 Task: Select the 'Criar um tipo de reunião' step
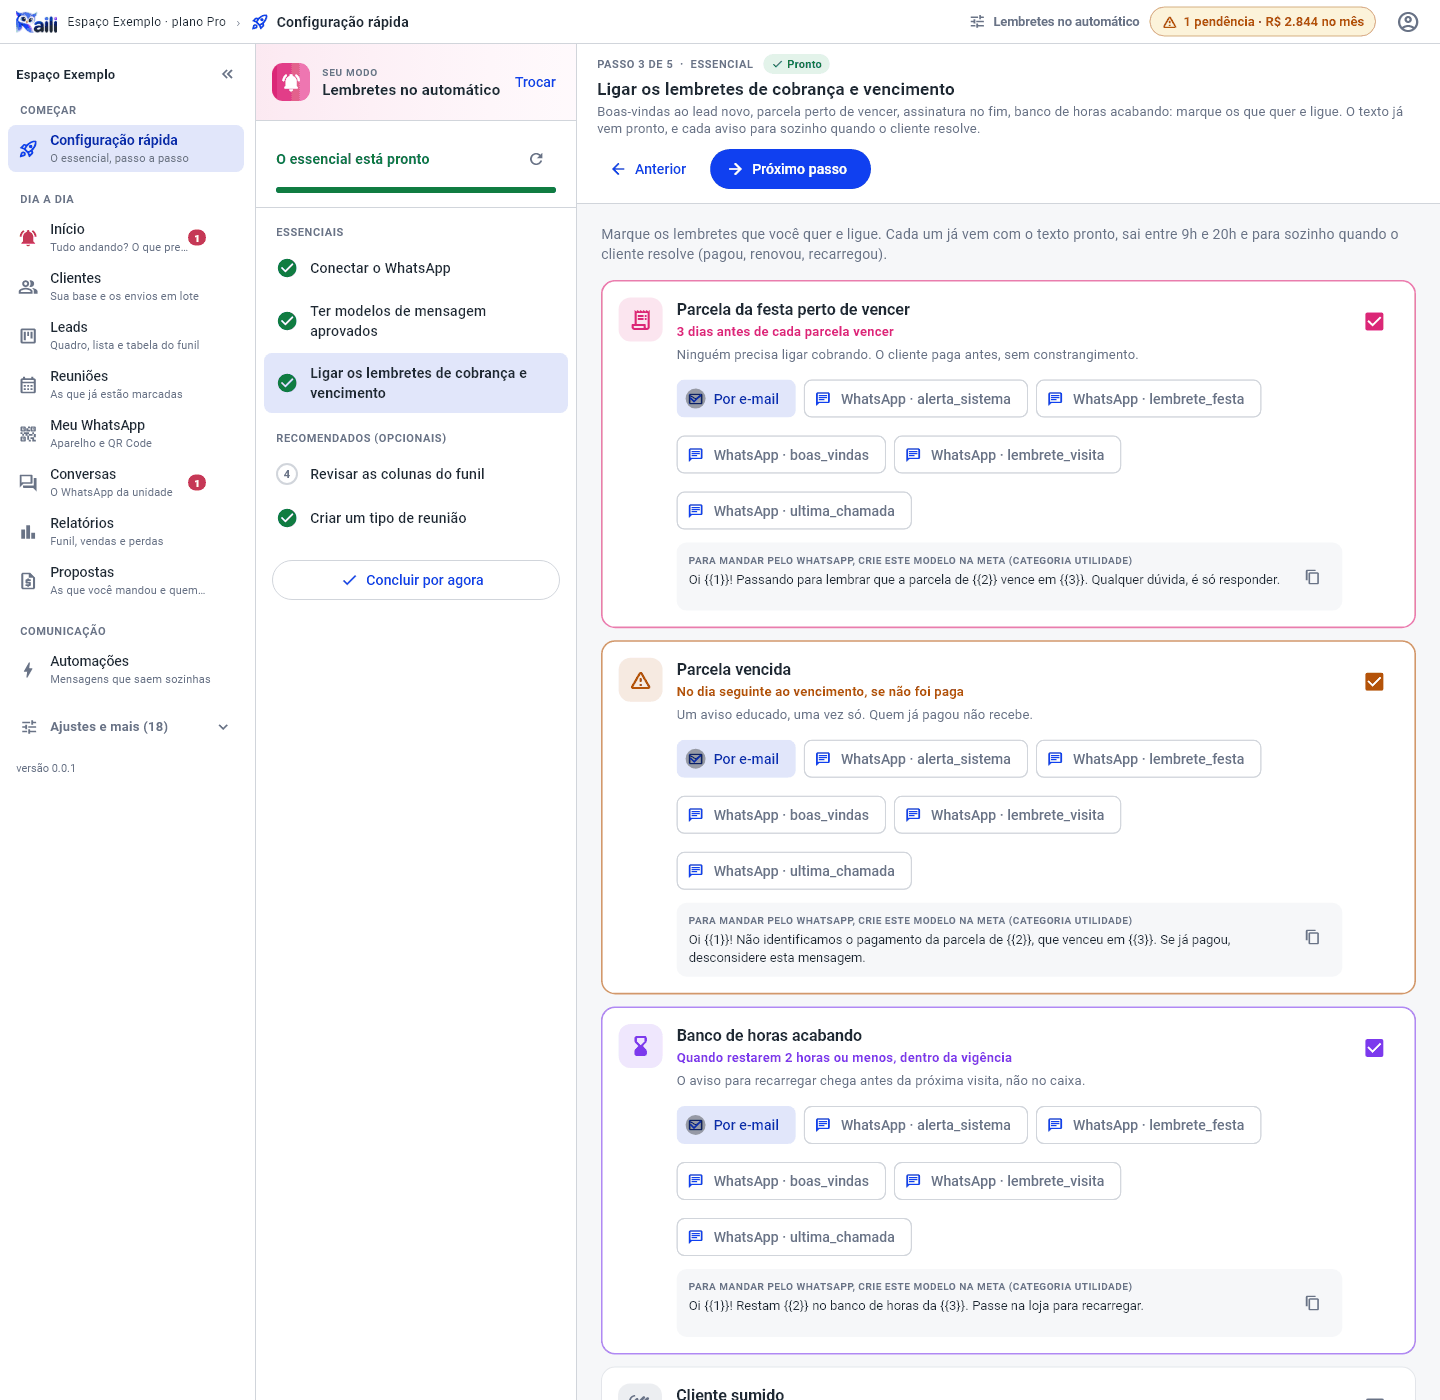(416, 518)
